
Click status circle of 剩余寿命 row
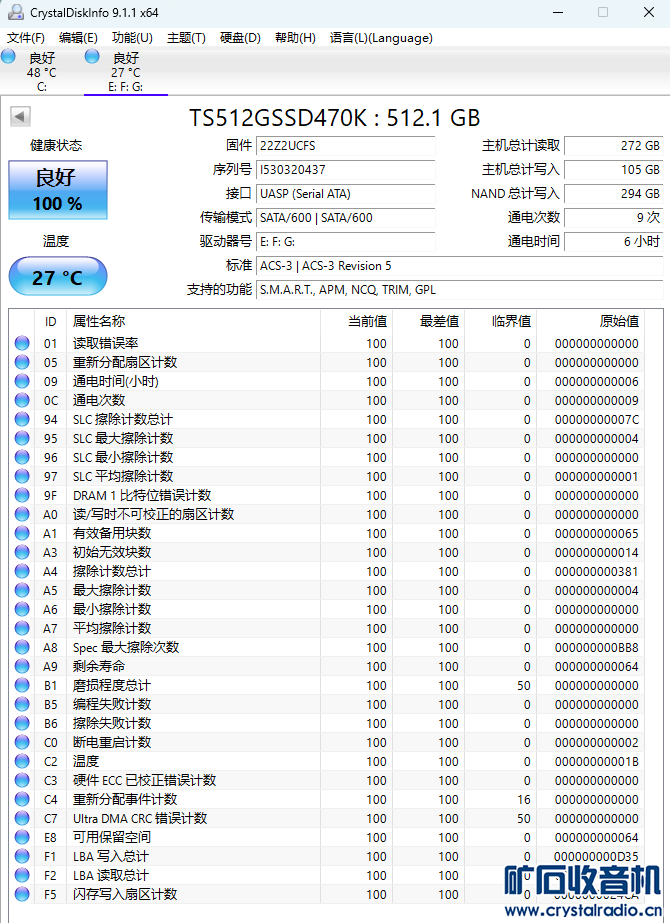click(22, 666)
